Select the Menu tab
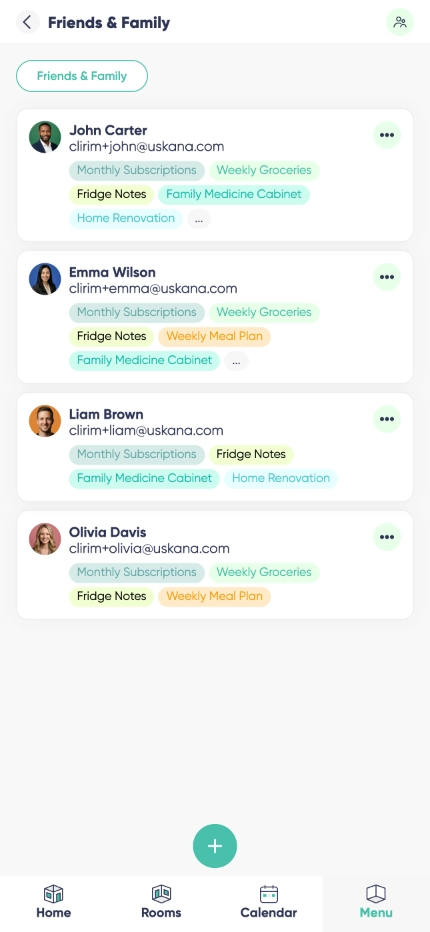Screen dimensions: 430x932 click(376, 902)
